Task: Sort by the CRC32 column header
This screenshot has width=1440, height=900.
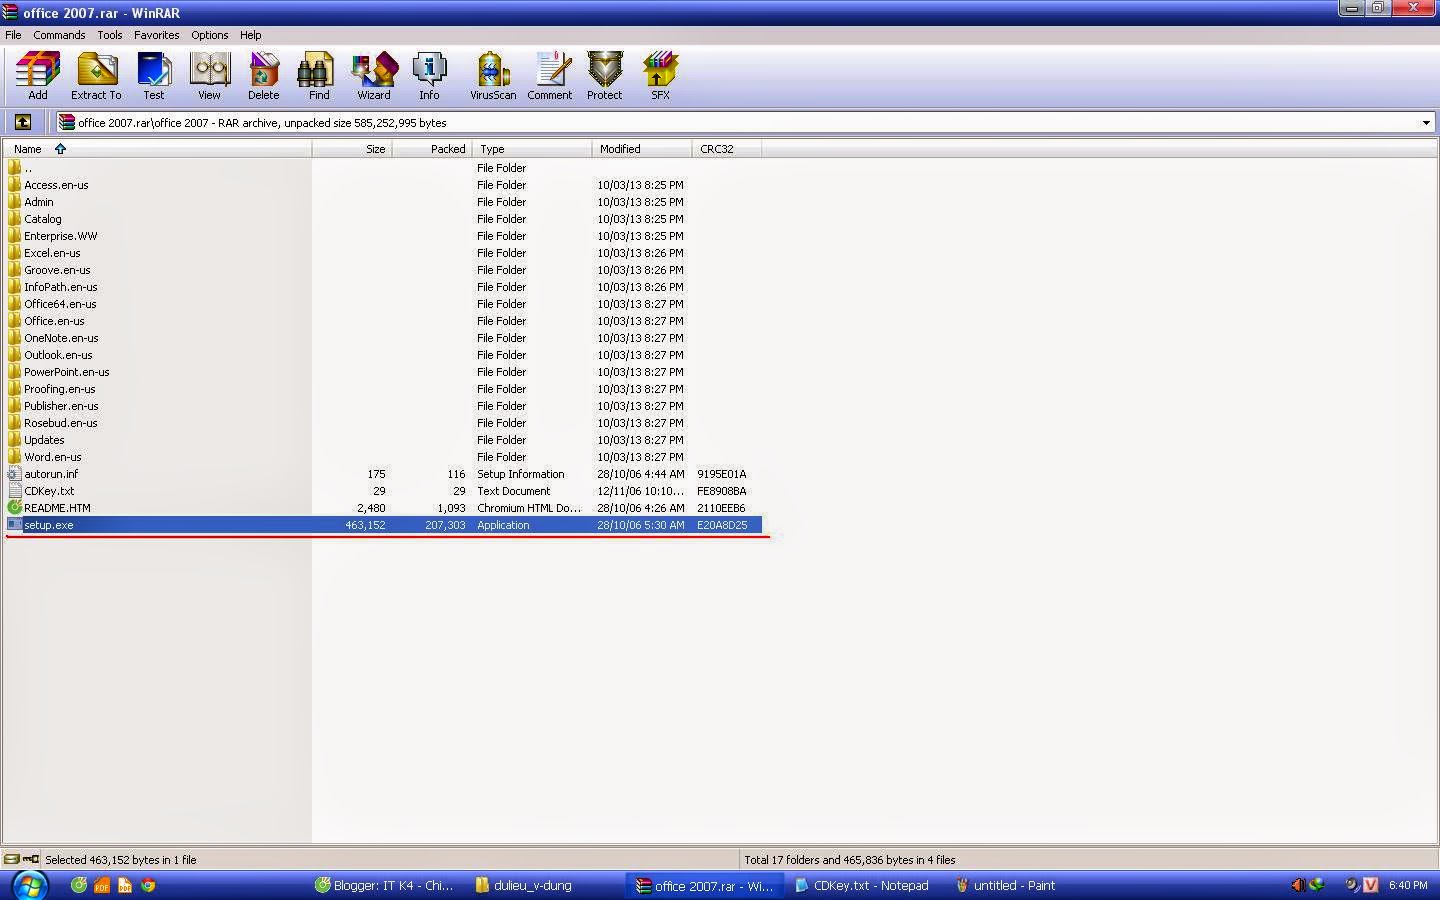Action: tap(727, 149)
